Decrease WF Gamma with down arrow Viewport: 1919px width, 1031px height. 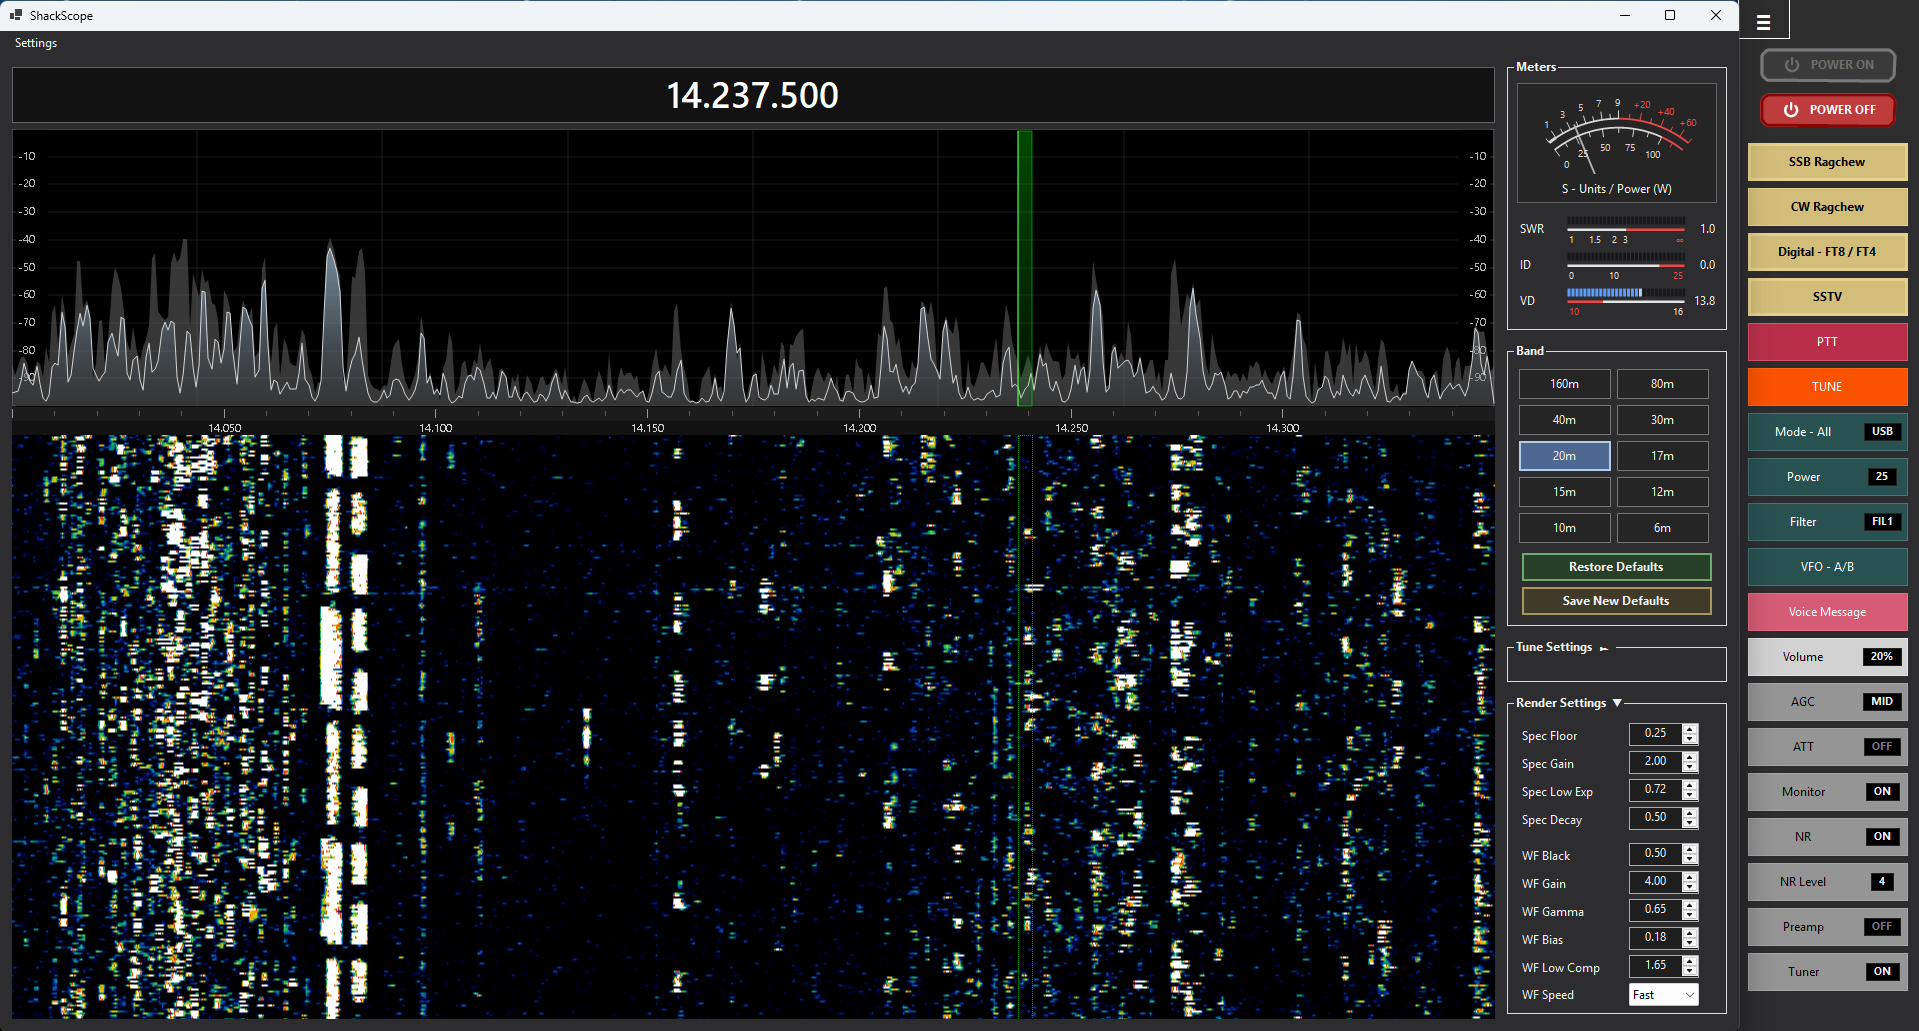click(1690, 915)
